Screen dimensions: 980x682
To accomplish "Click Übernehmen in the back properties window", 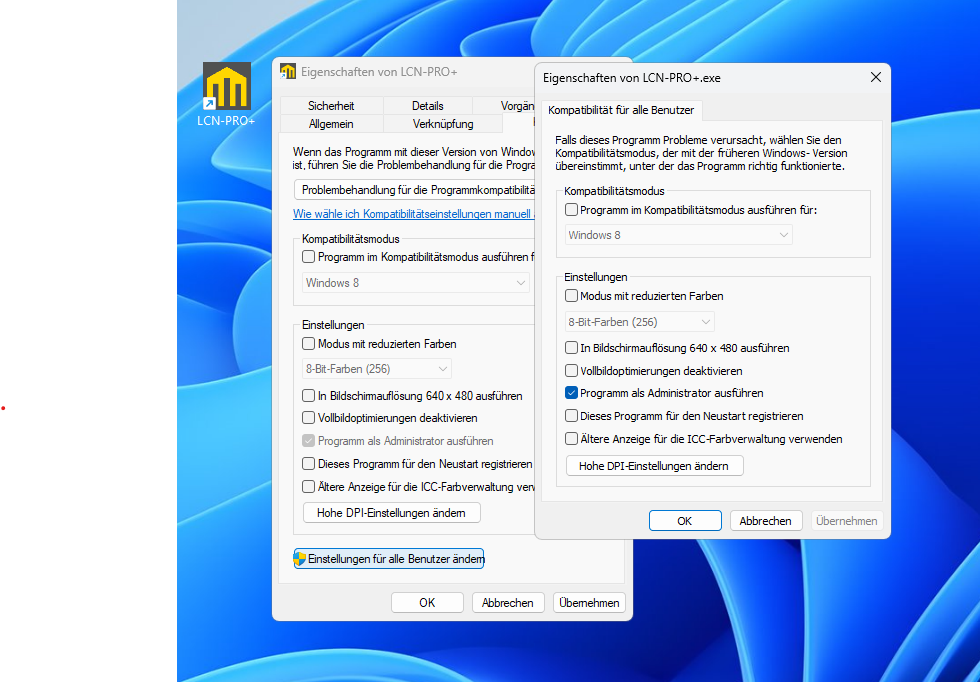I will (x=589, y=603).
